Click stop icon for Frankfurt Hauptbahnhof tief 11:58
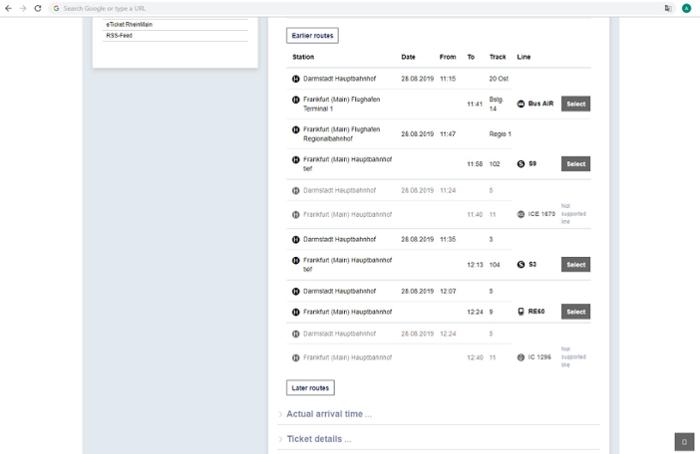This screenshot has height=454, width=700. coord(296,159)
